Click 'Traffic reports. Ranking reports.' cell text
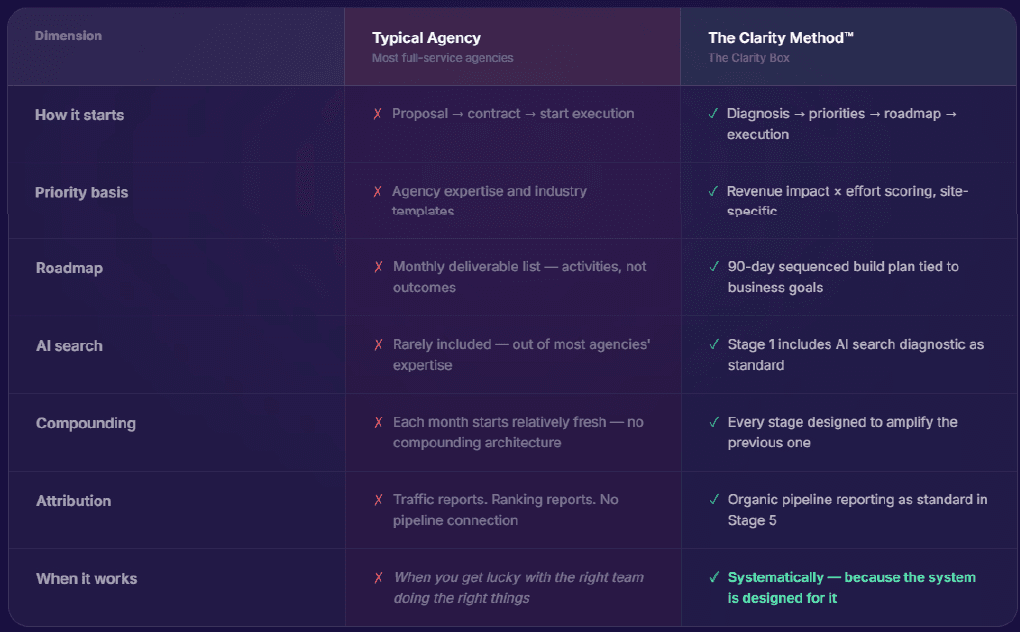The height and width of the screenshot is (632, 1020). coord(505,510)
